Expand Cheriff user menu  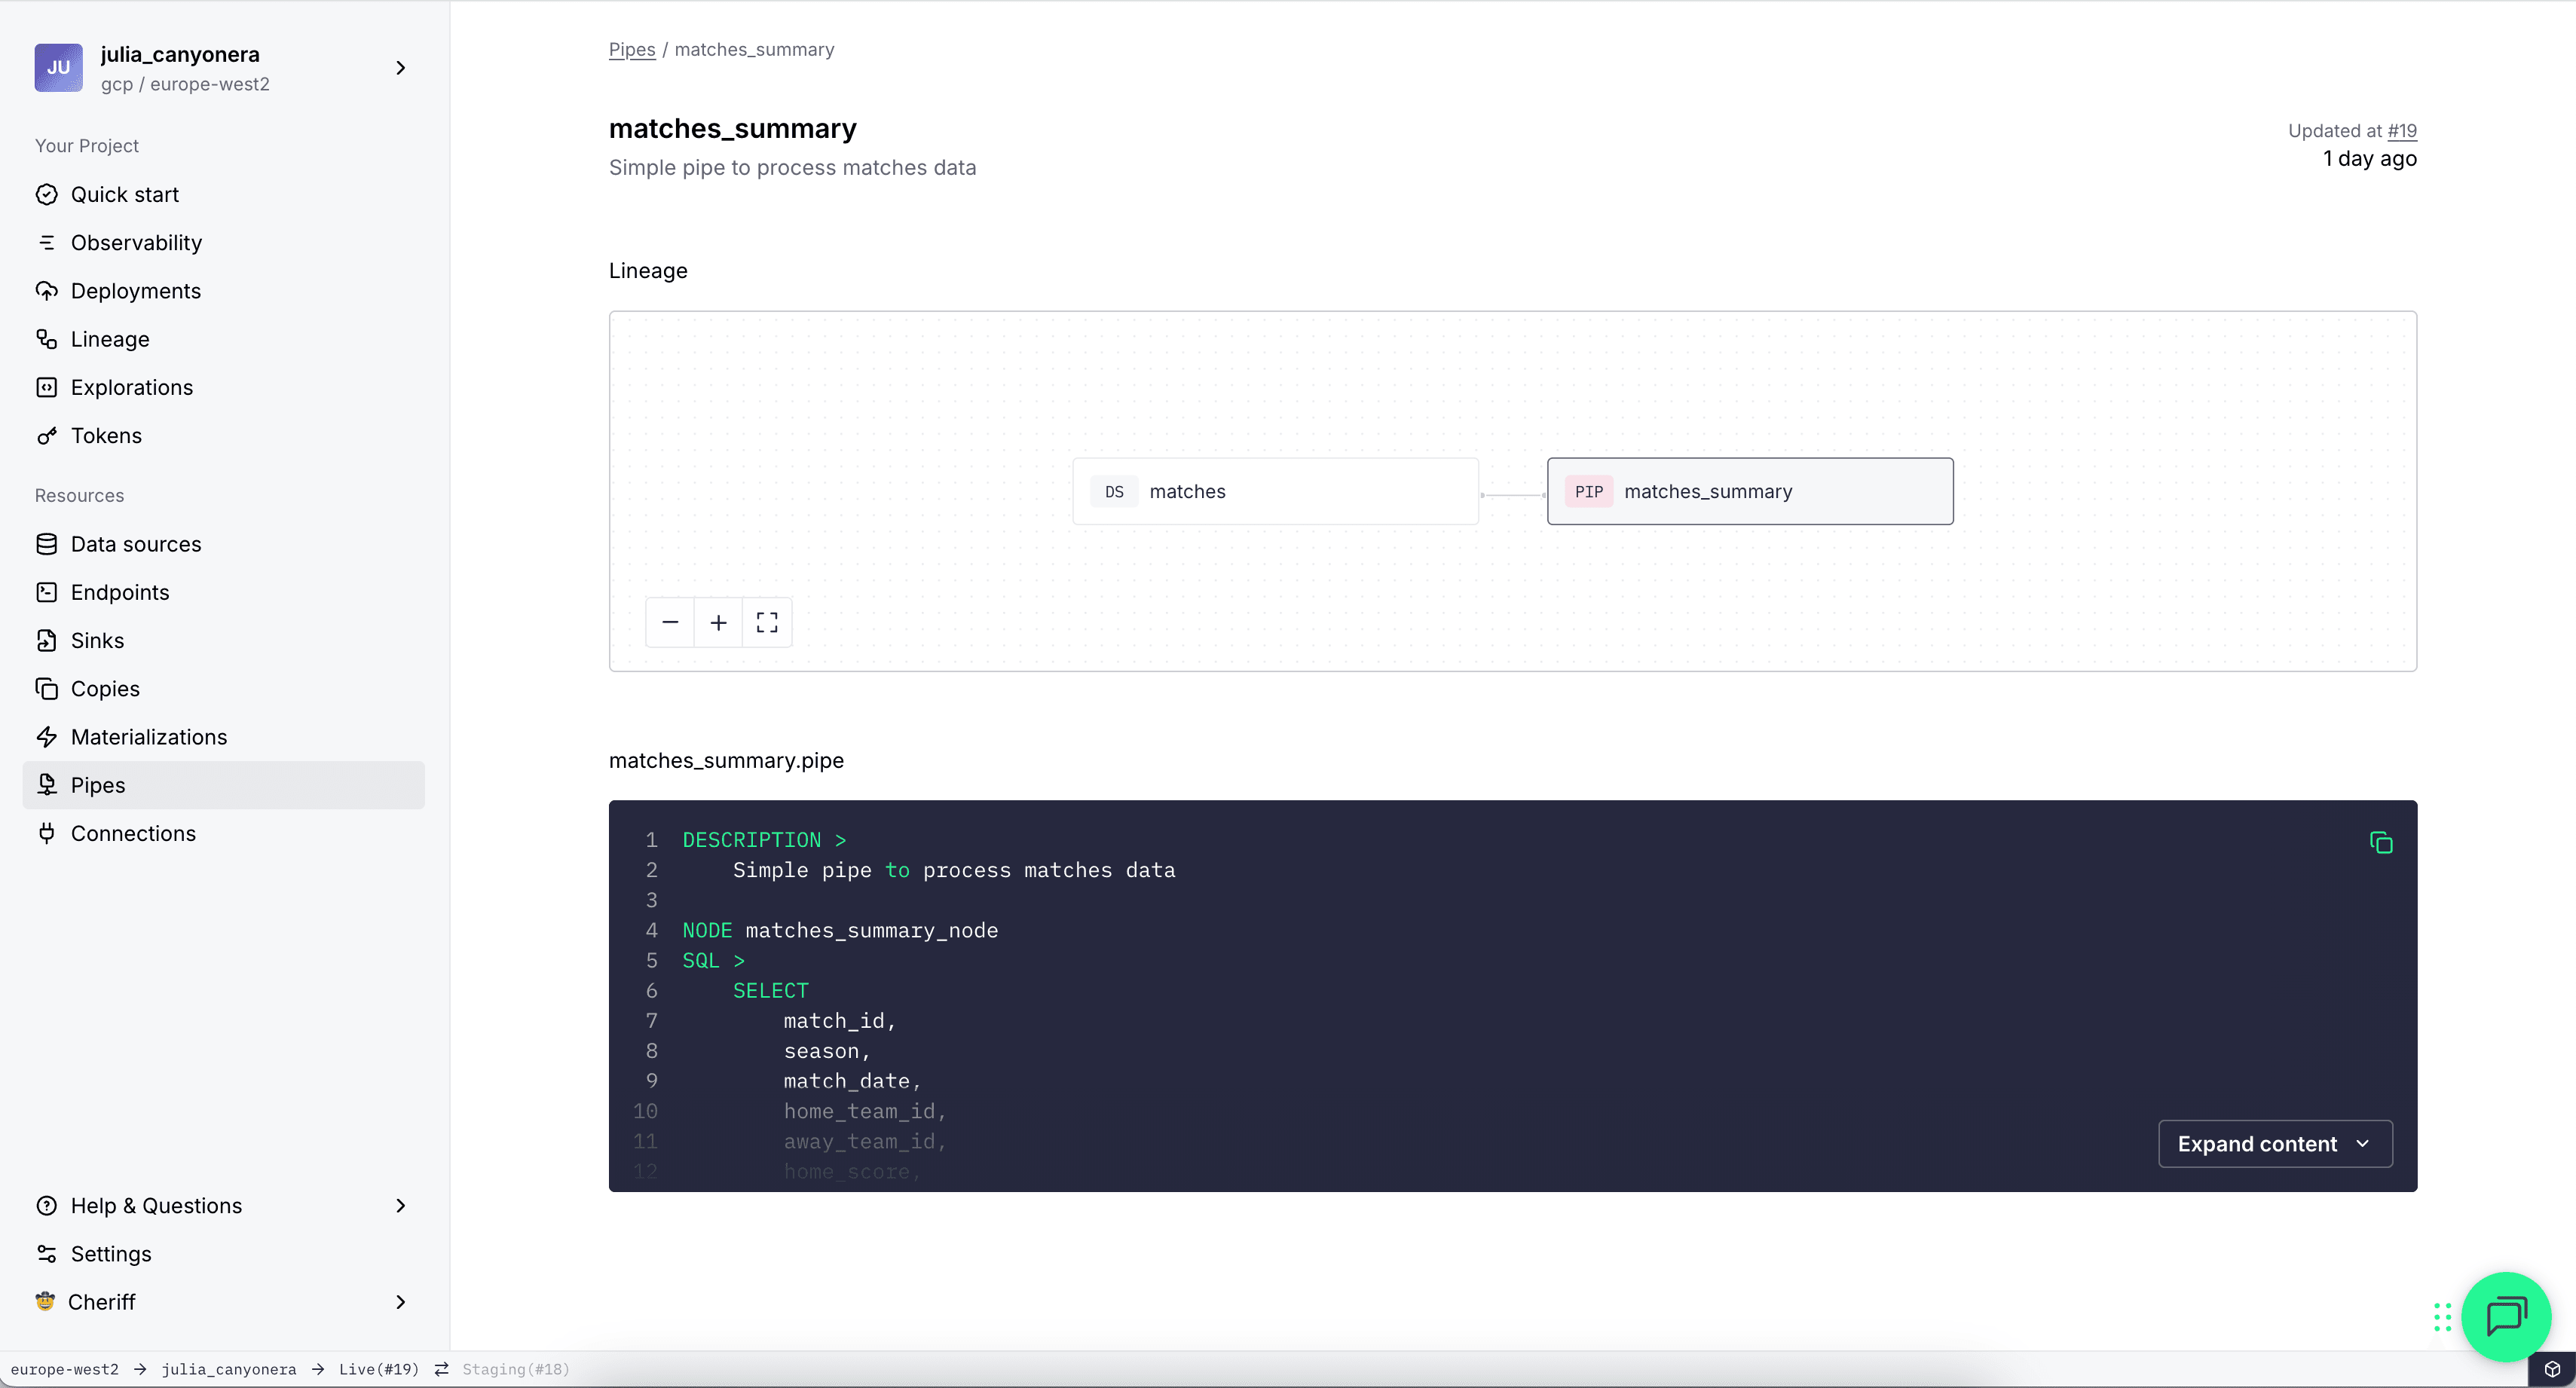[400, 1302]
